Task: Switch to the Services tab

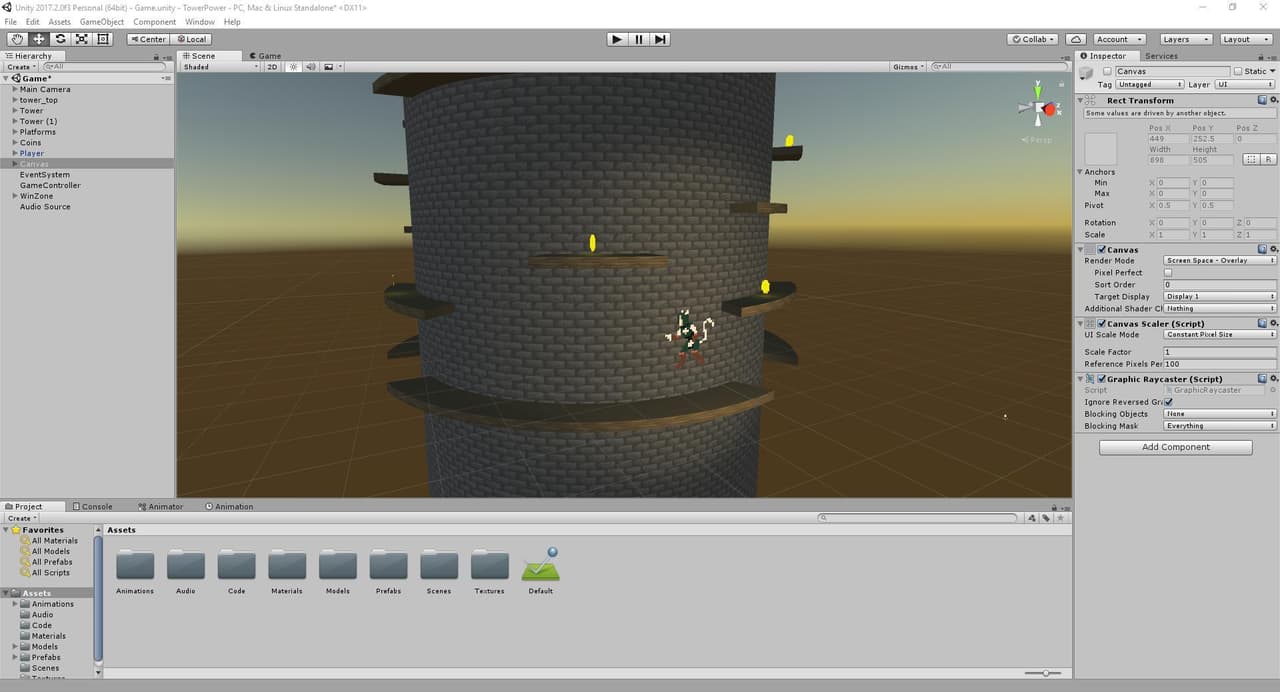Action: 1162,56
